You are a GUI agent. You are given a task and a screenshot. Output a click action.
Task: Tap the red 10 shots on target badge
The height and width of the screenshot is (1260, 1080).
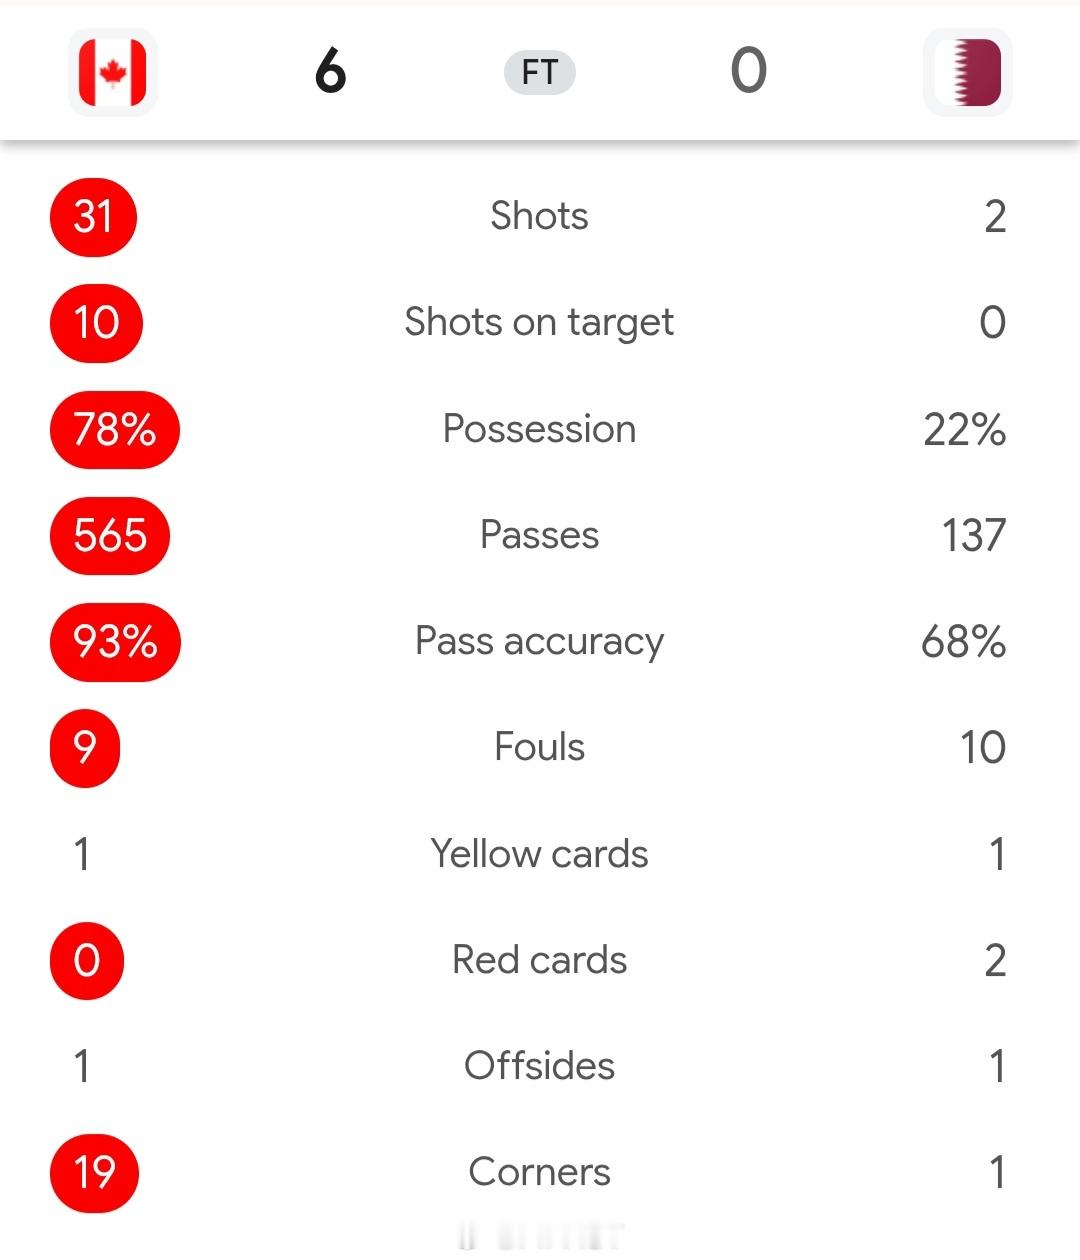[96, 323]
